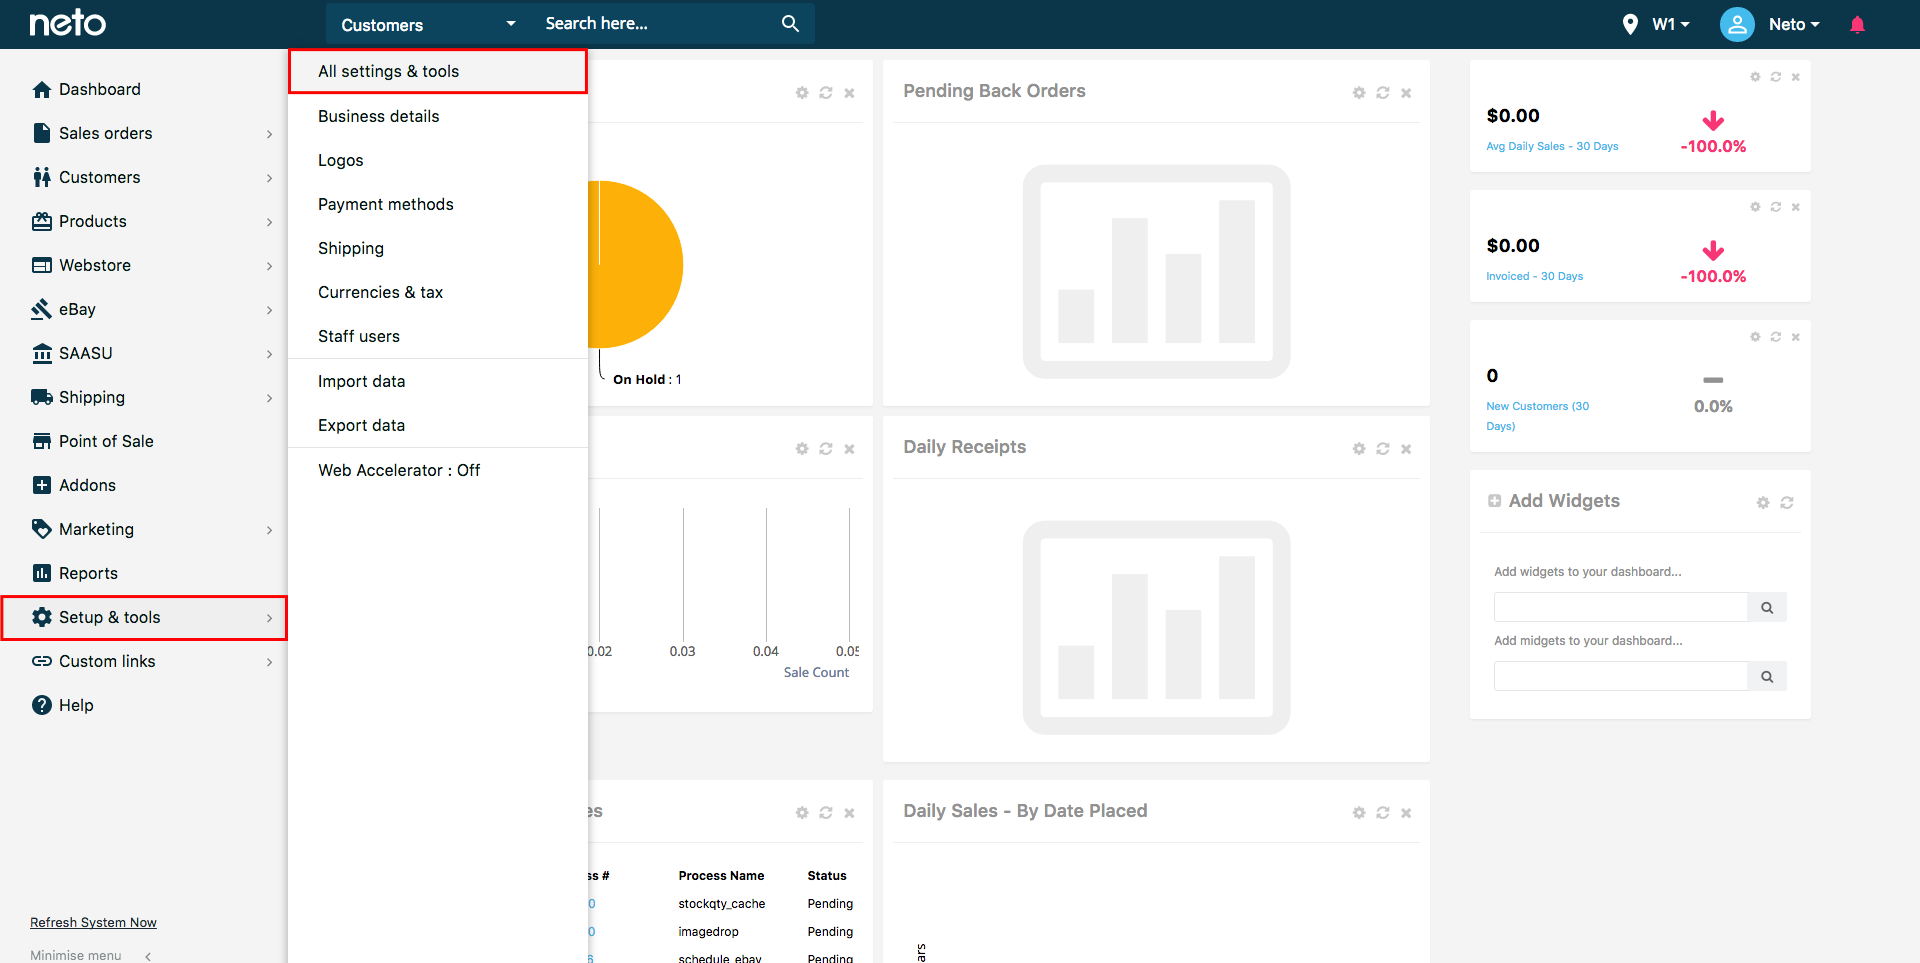Screen dimensions: 1920x963
Task: Open Setup & tools menu
Action: 144,617
